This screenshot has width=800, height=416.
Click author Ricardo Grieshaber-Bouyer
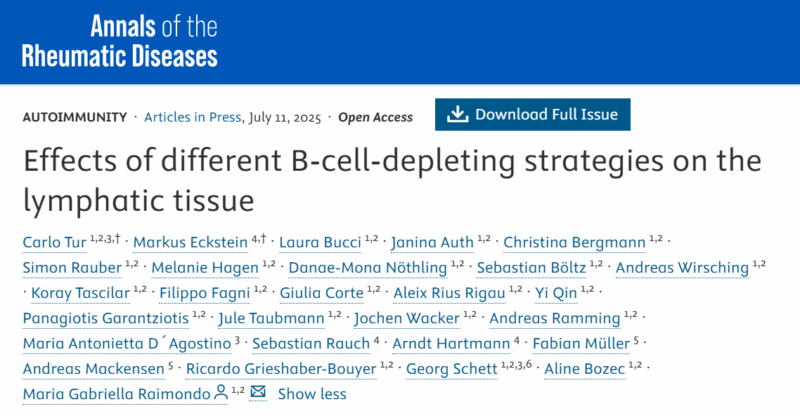(281, 369)
